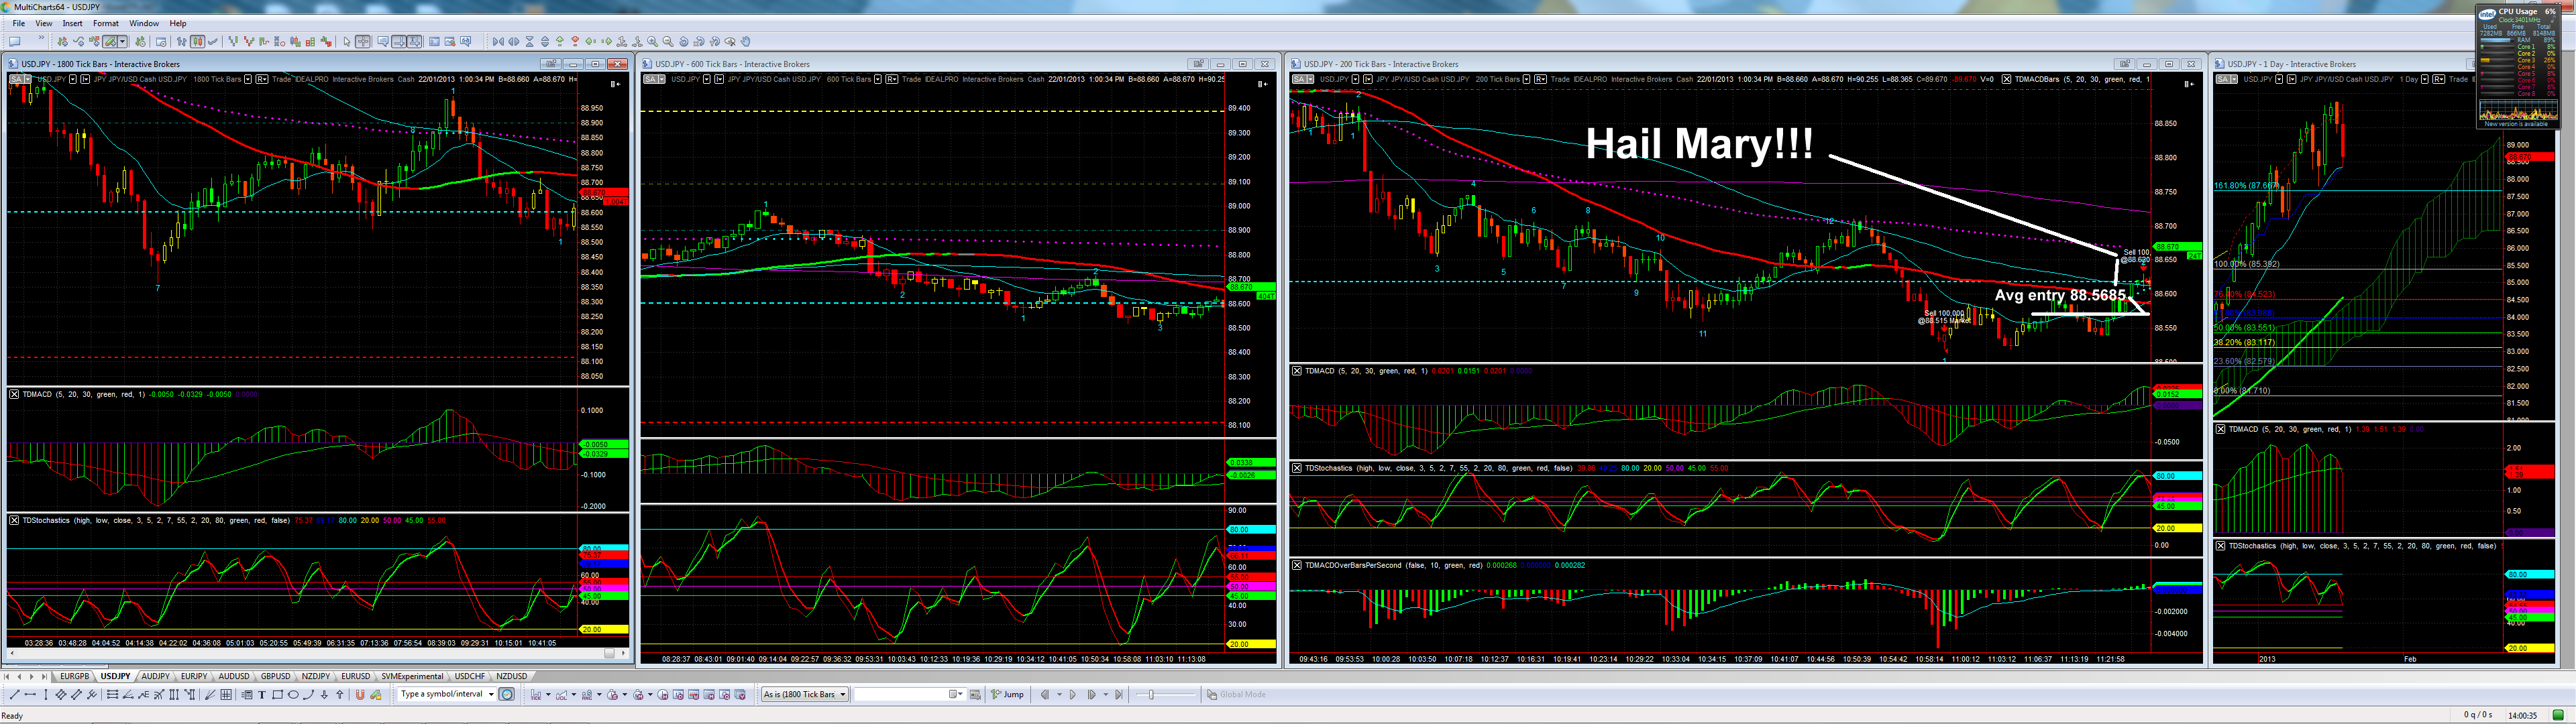Click 'New version is available' in CPU gadget
The width and height of the screenshot is (2576, 724).
click(x=2516, y=124)
